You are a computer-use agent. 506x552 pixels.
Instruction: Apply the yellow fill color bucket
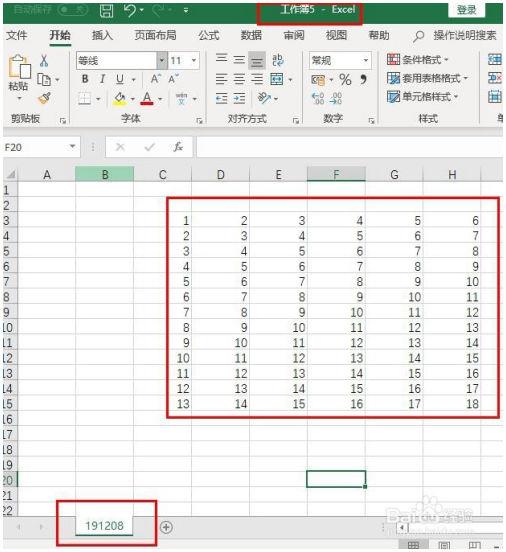120,99
